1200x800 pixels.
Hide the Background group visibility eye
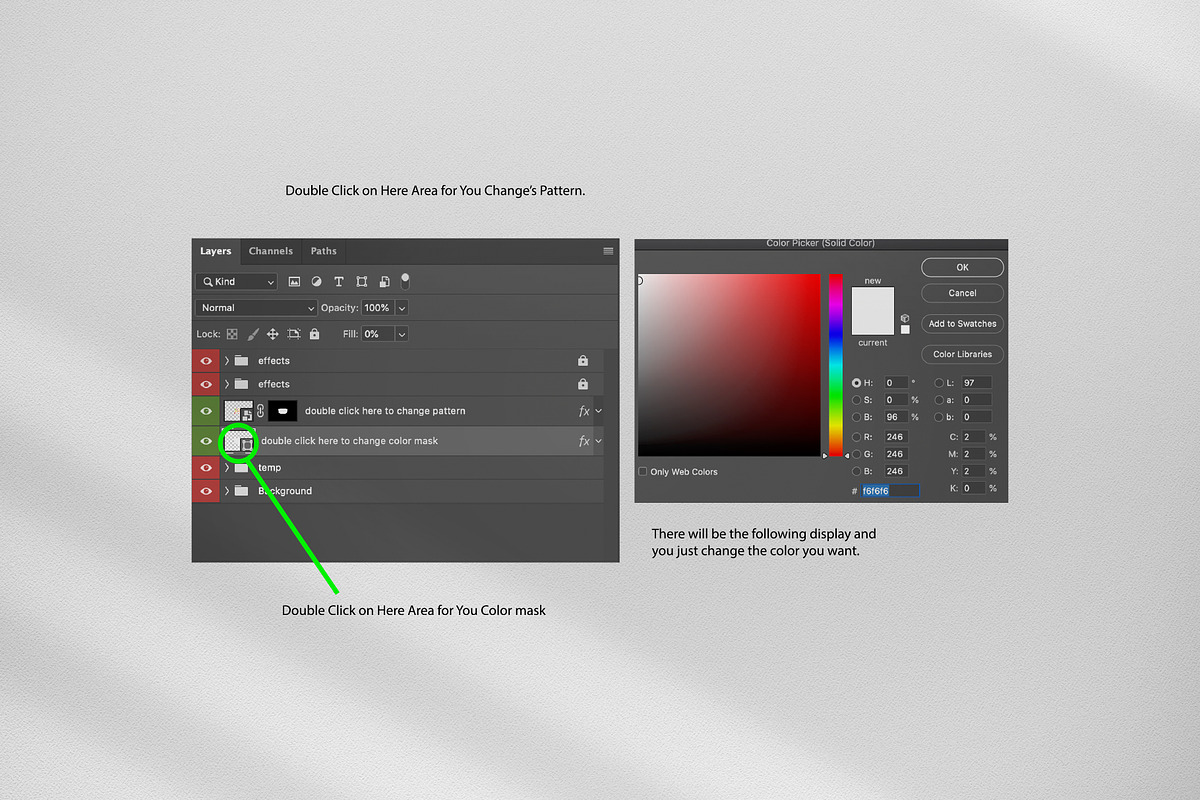(x=206, y=491)
